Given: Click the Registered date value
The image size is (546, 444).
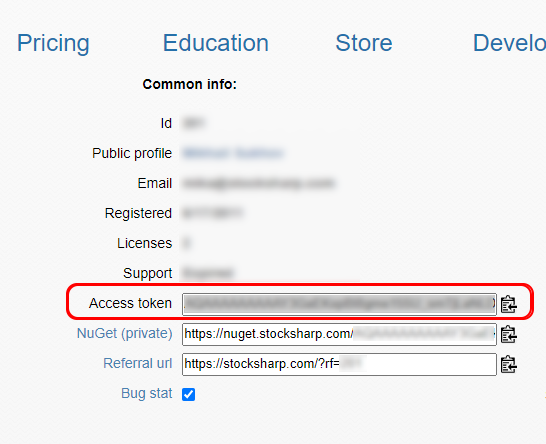Looking at the screenshot, I should point(212,213).
